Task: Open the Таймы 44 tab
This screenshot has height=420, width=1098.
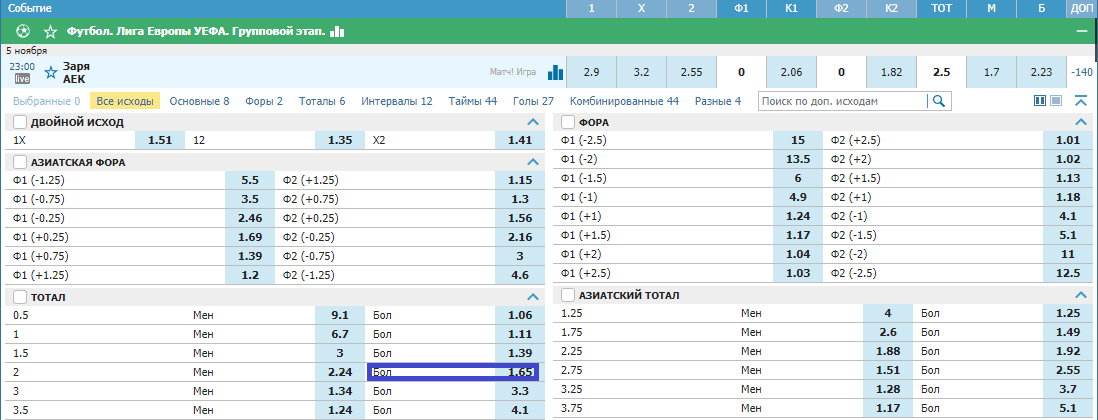Action: pos(473,101)
